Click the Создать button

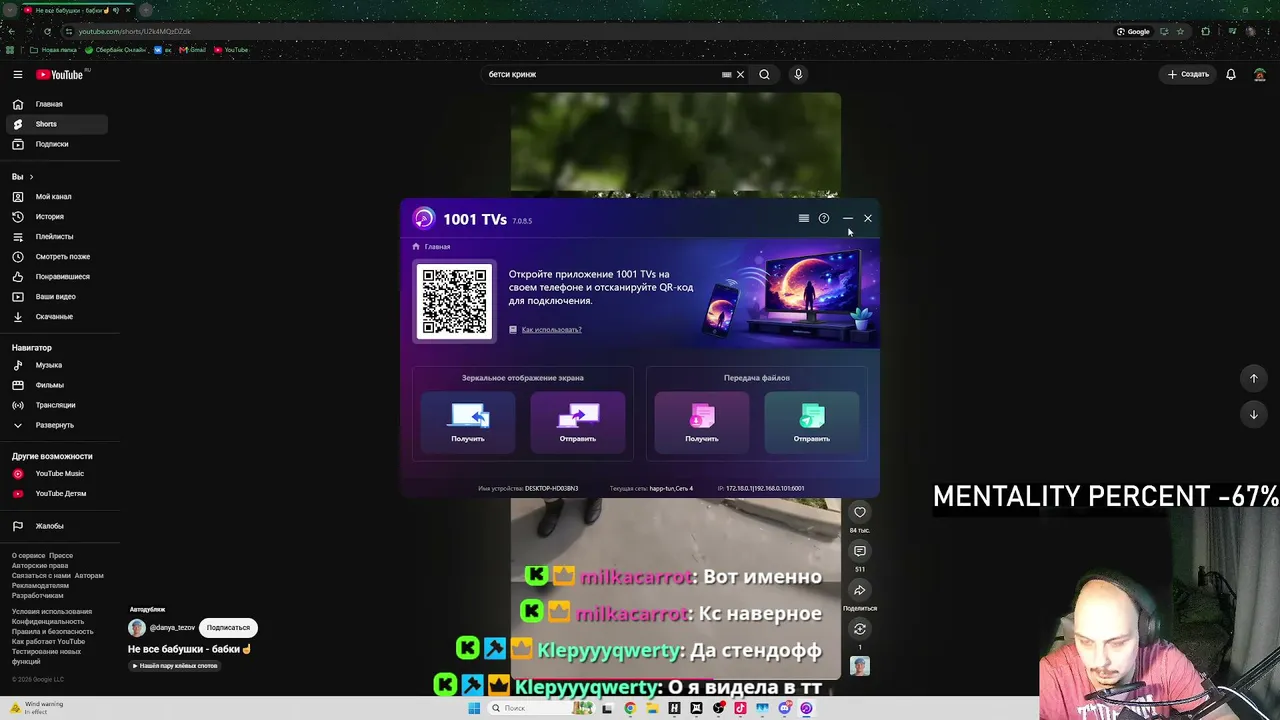tap(1189, 74)
